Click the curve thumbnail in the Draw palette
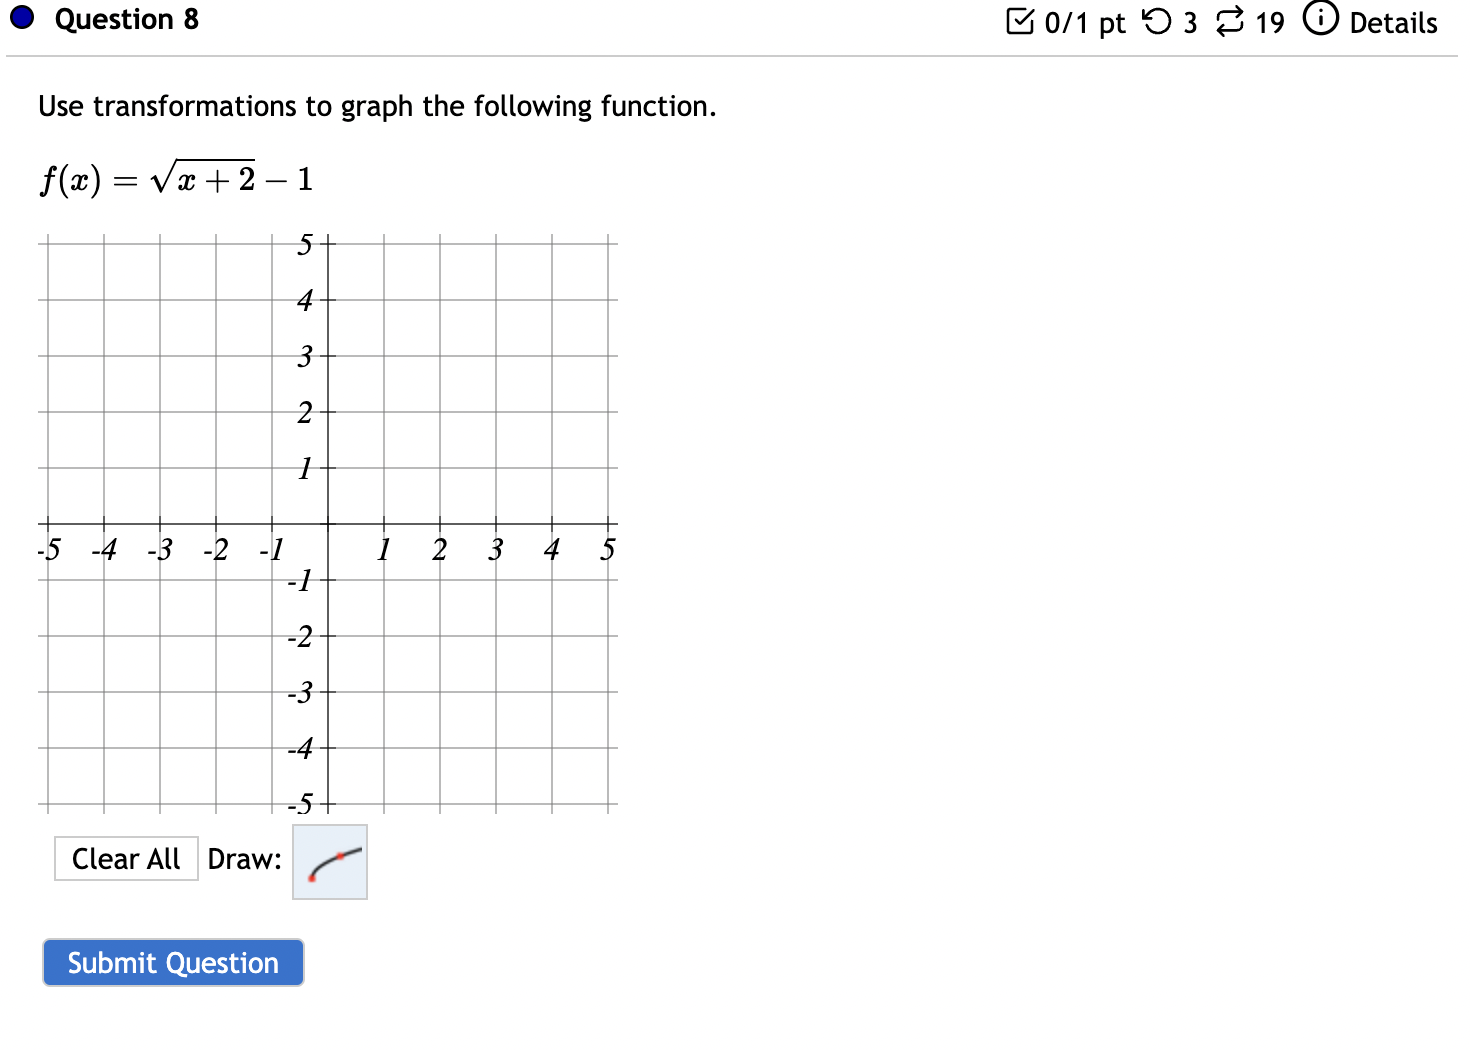 coord(329,862)
